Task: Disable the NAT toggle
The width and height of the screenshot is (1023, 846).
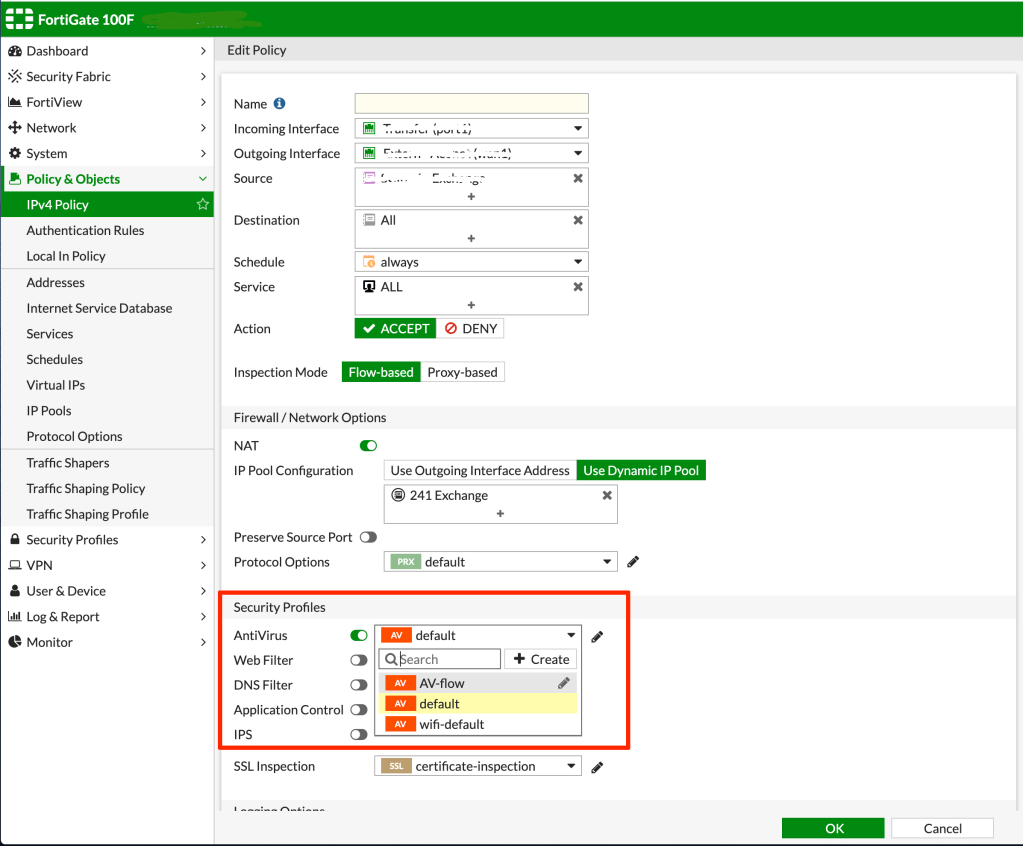Action: (x=368, y=446)
